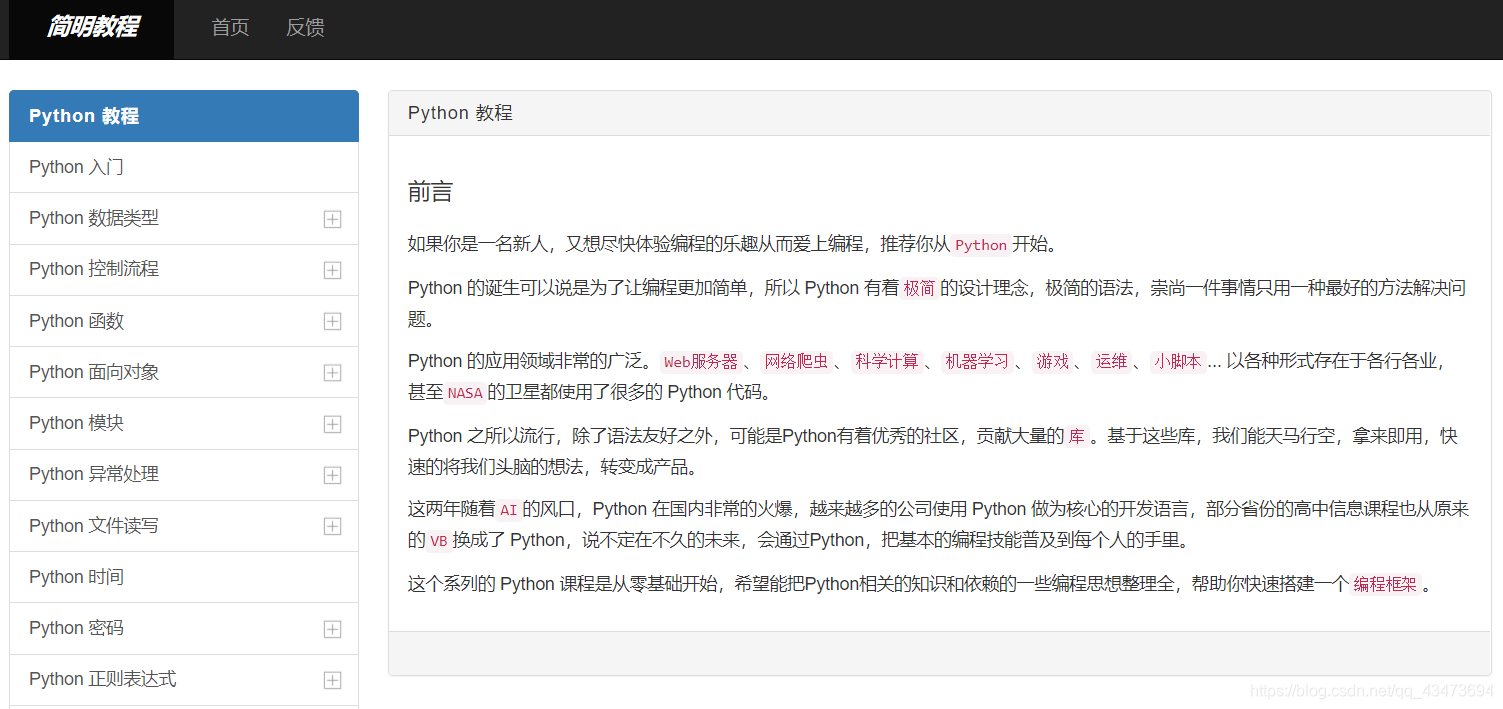Expand the Python 密码 plus icon
The height and width of the screenshot is (709, 1503).
(333, 629)
